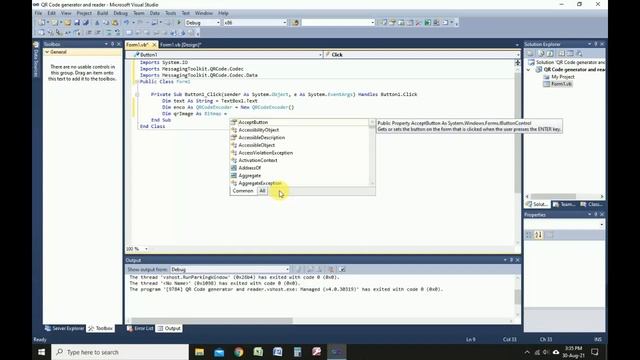Open the Help menu
This screenshot has width=640, height=360.
[x=223, y=13]
